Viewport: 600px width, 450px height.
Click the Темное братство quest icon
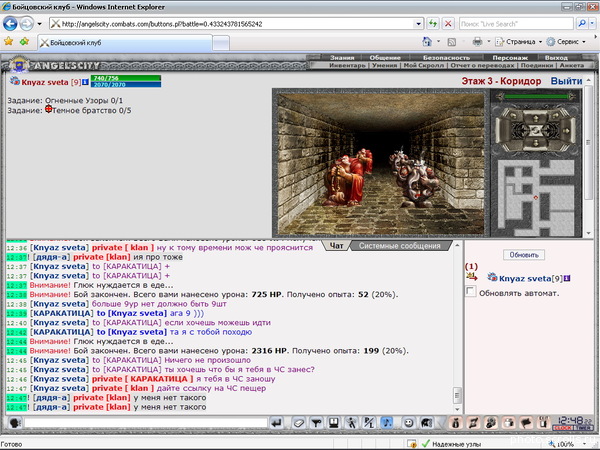click(49, 109)
